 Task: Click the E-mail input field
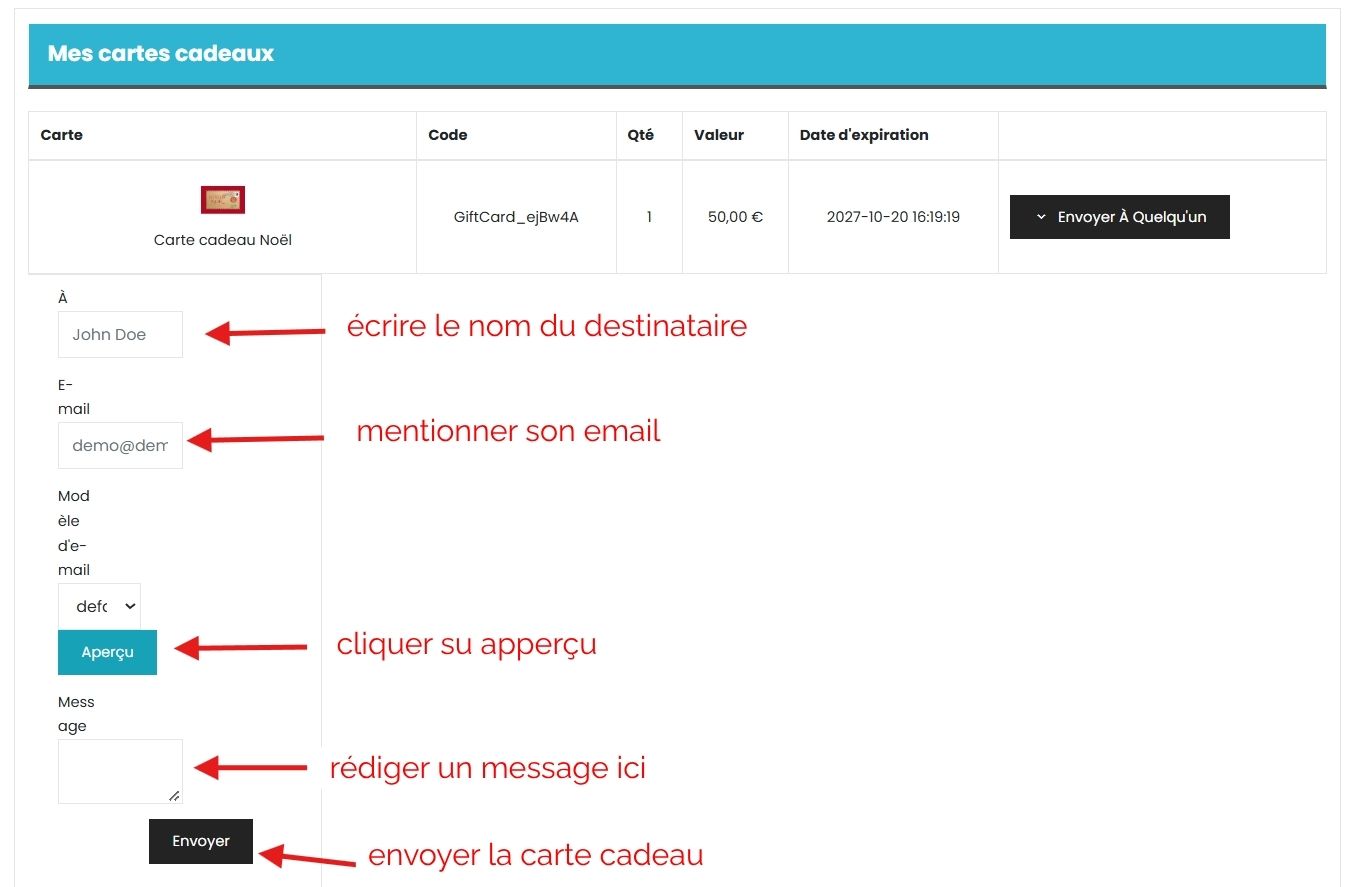[120, 445]
